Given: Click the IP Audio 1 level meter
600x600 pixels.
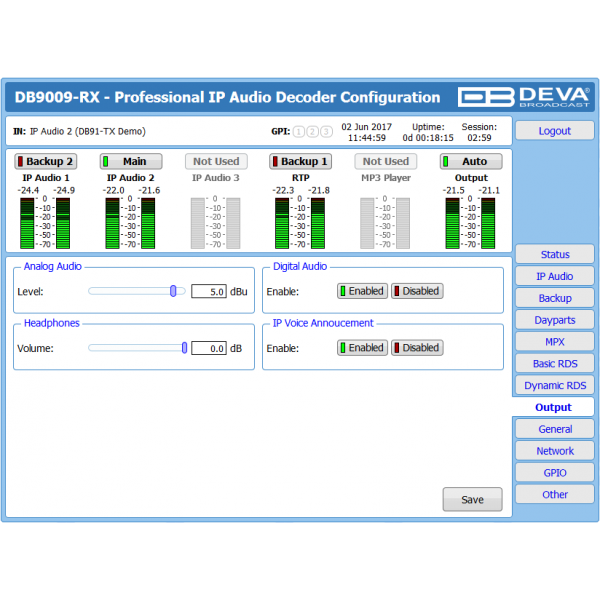Looking at the screenshot, I should [x=45, y=223].
